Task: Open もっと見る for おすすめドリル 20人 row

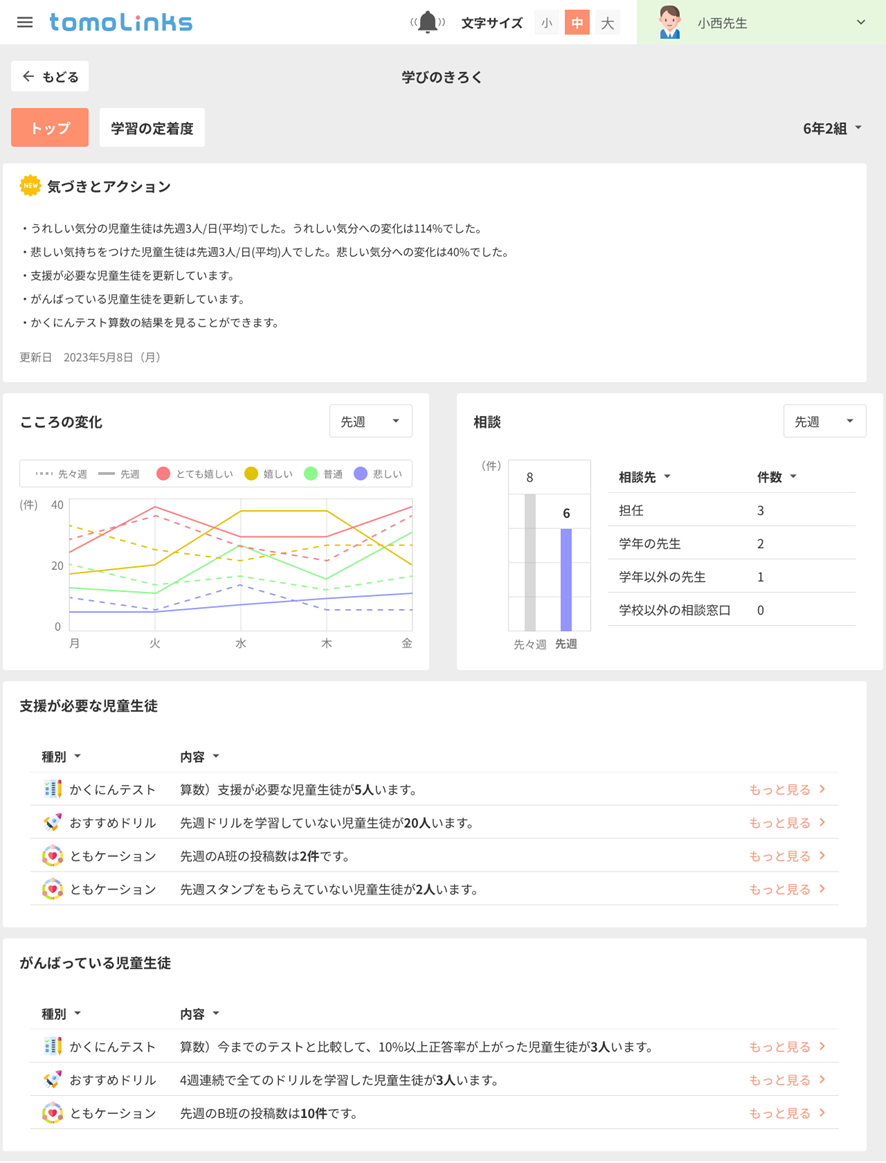Action: [787, 823]
